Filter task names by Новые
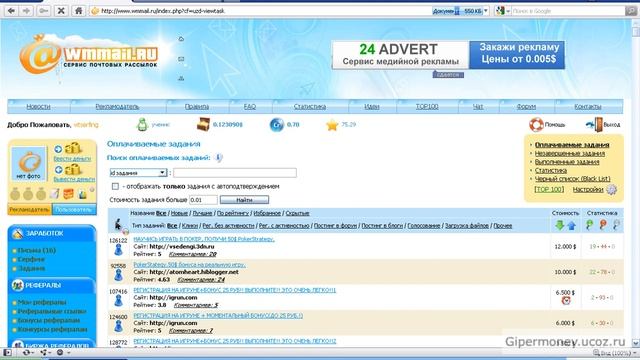Image resolution: width=640 pixels, height=360 pixels. (179, 213)
